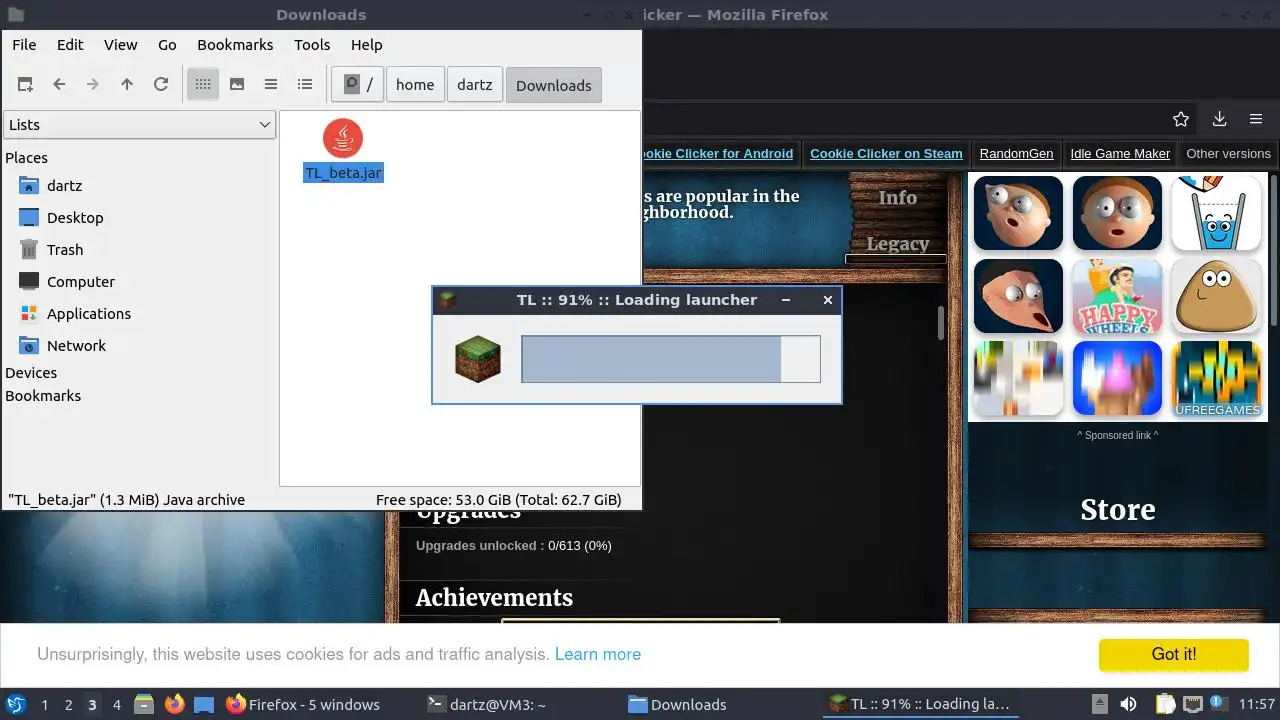Viewport: 1280px width, 720px height.
Task: Switch to compact view mode
Action: point(271,85)
